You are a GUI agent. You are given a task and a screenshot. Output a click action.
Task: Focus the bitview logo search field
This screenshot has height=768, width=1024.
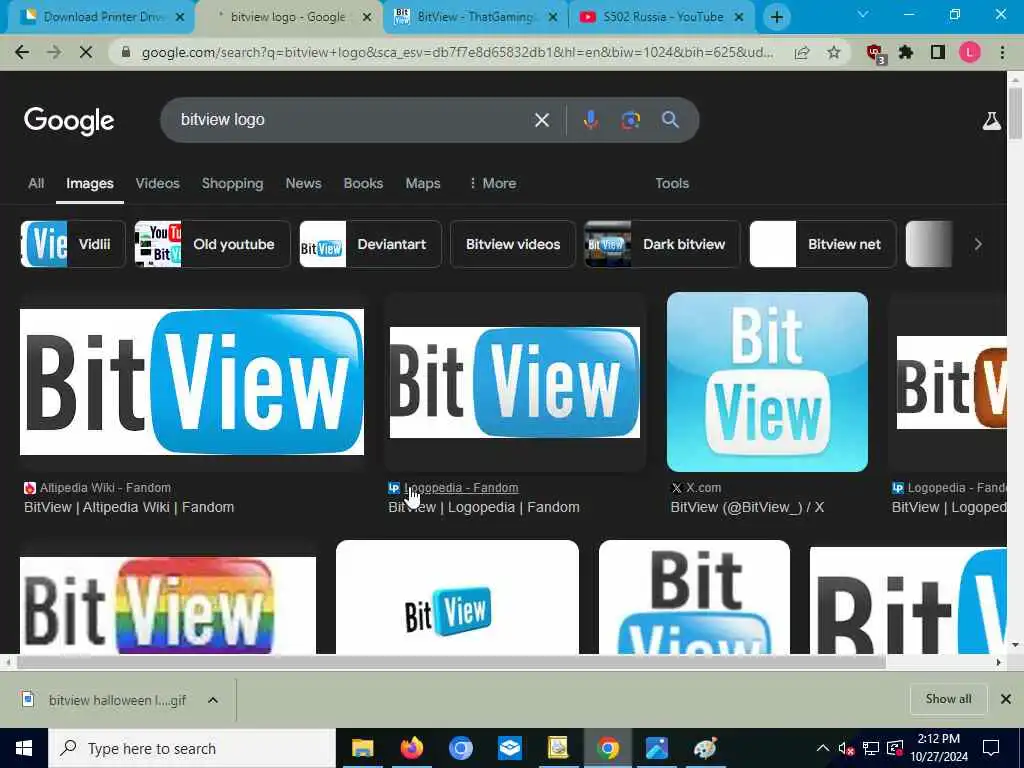click(353, 120)
